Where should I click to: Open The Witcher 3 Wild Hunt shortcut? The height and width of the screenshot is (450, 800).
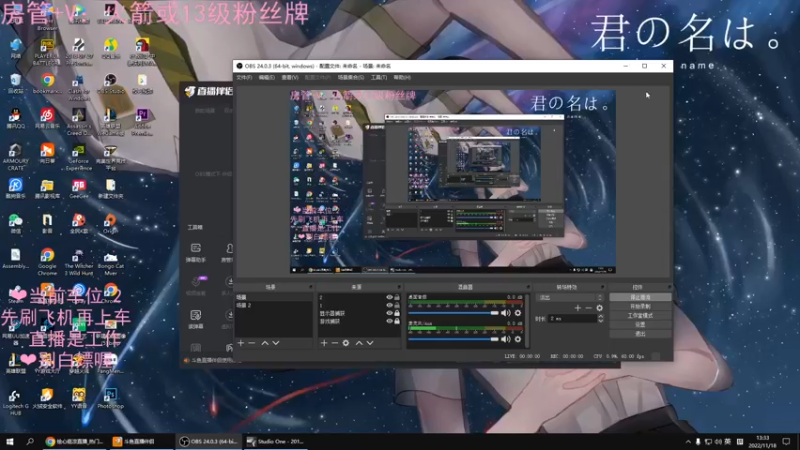79,262
